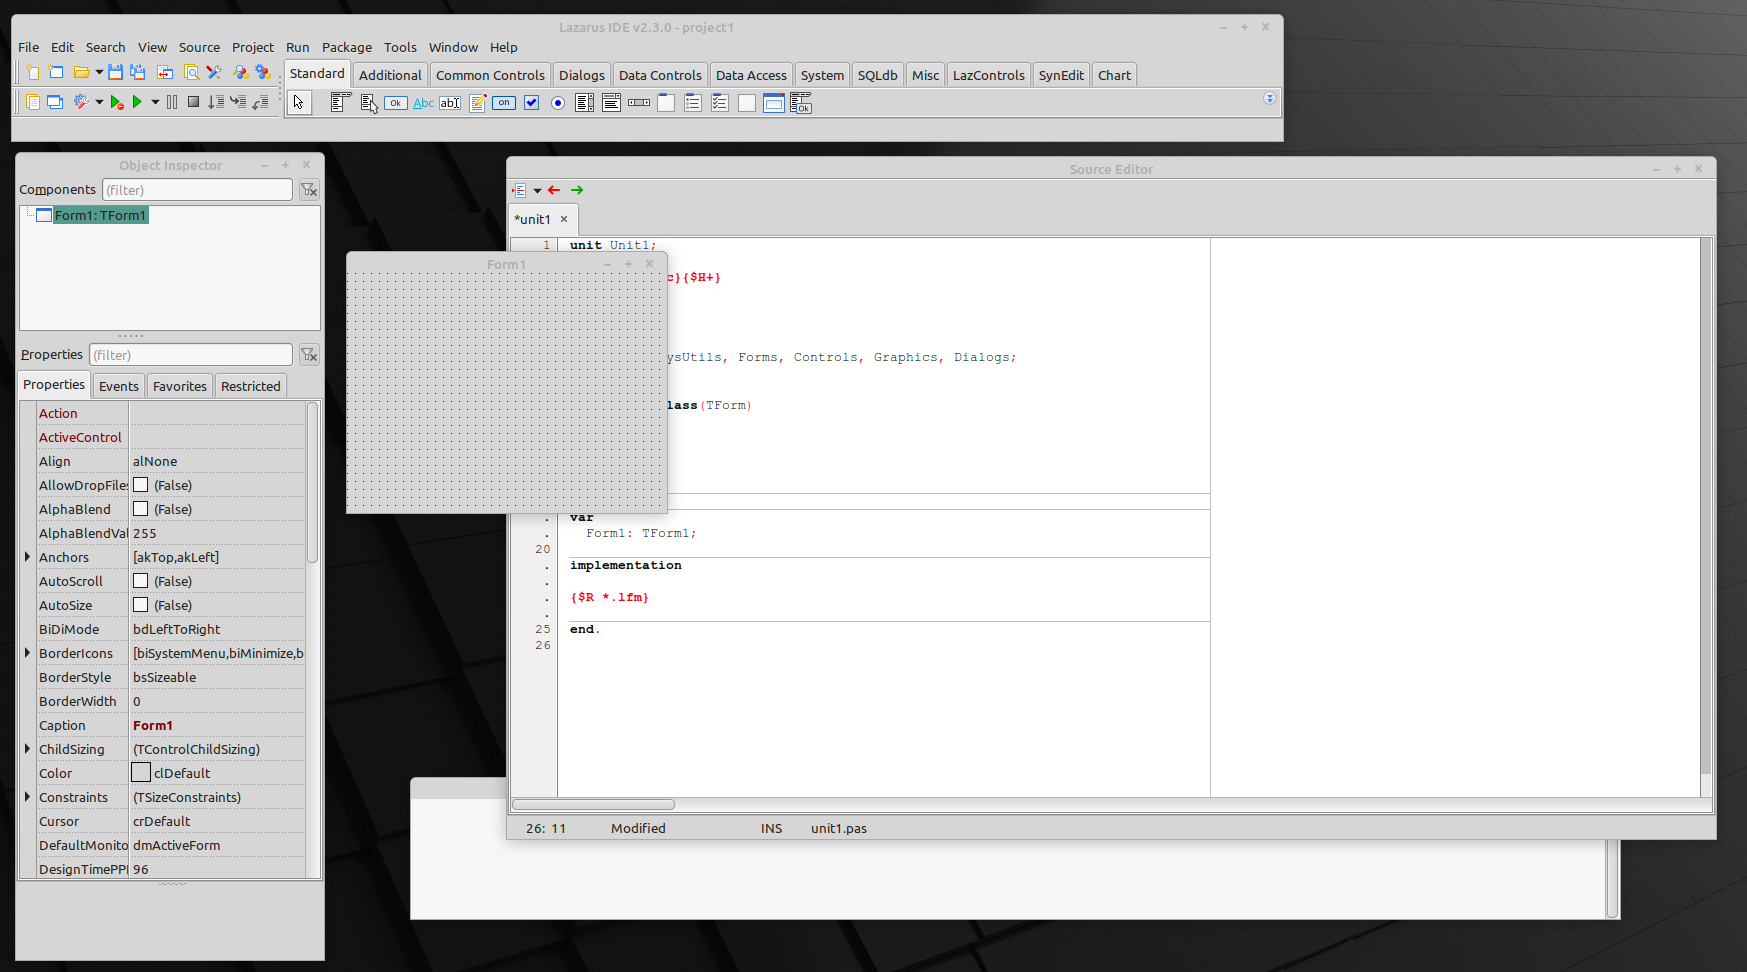Select the TToggleBox component in palette
The image size is (1747, 972).
click(504, 102)
